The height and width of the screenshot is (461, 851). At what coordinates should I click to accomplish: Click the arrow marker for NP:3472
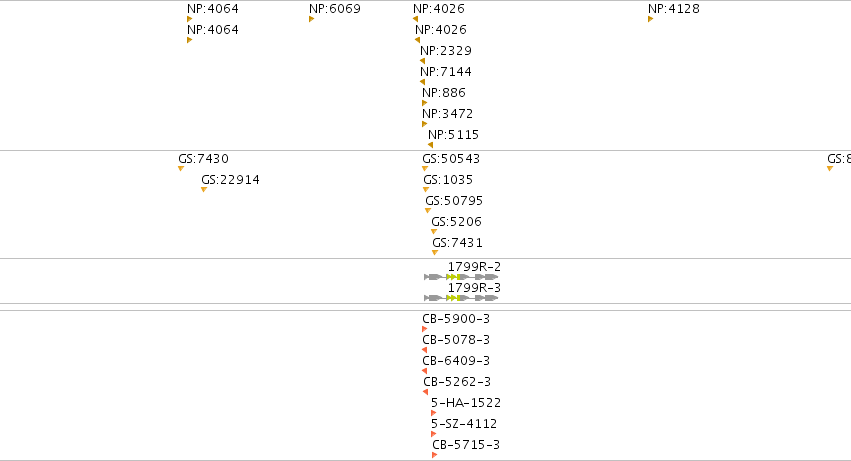[x=424, y=124]
